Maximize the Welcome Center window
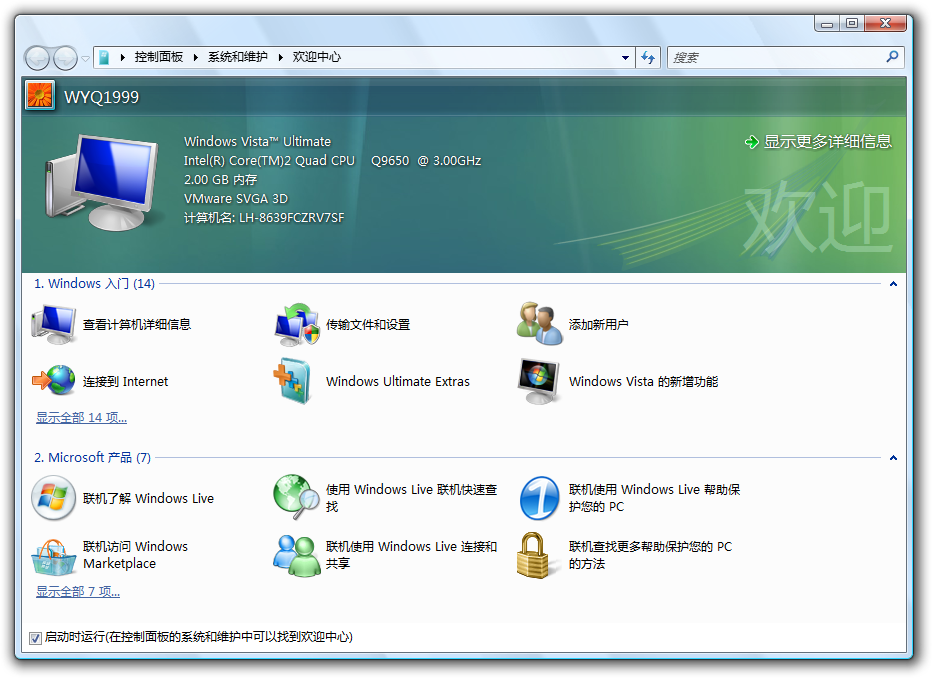The width and height of the screenshot is (932, 678). coord(852,24)
